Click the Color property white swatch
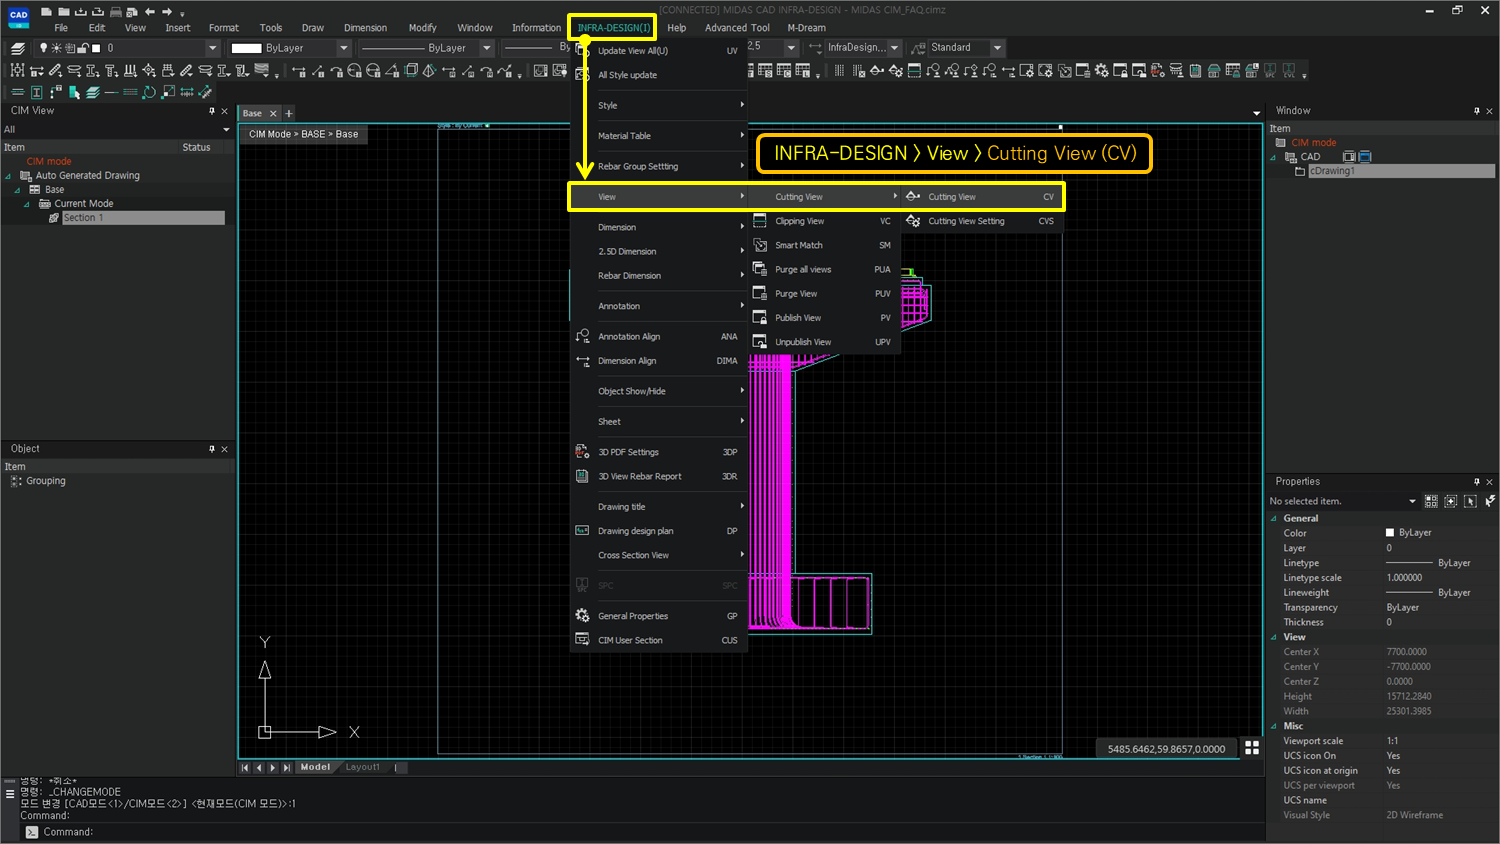 tap(1390, 533)
